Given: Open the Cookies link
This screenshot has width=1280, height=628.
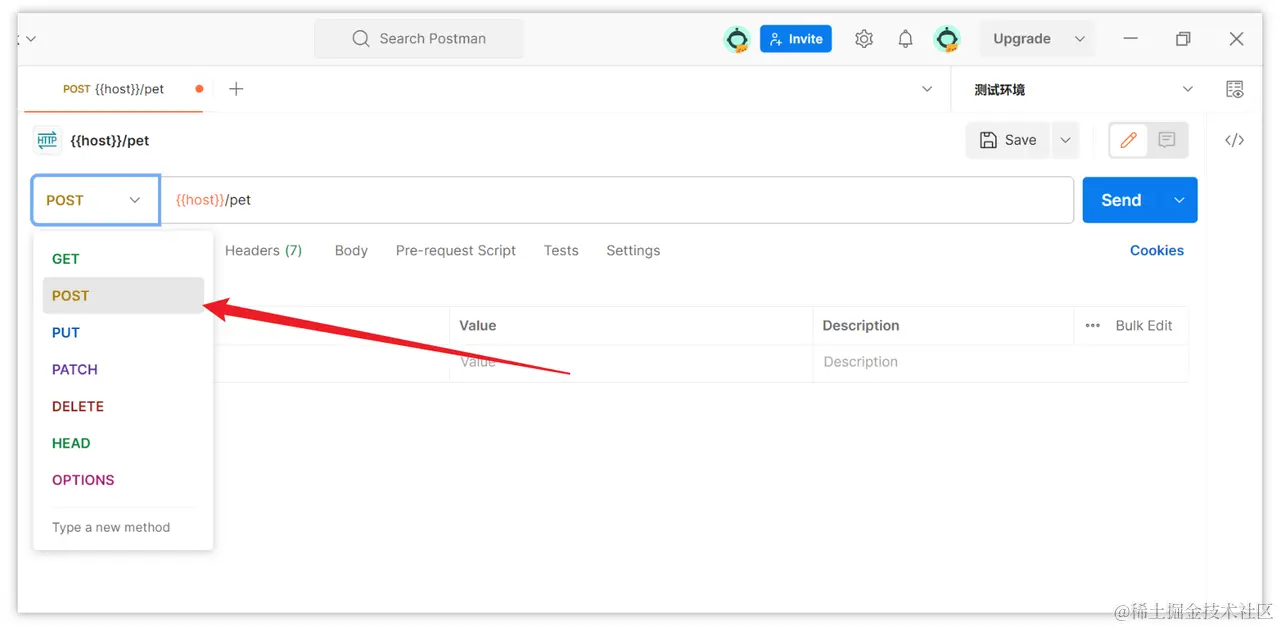Looking at the screenshot, I should click(1156, 250).
